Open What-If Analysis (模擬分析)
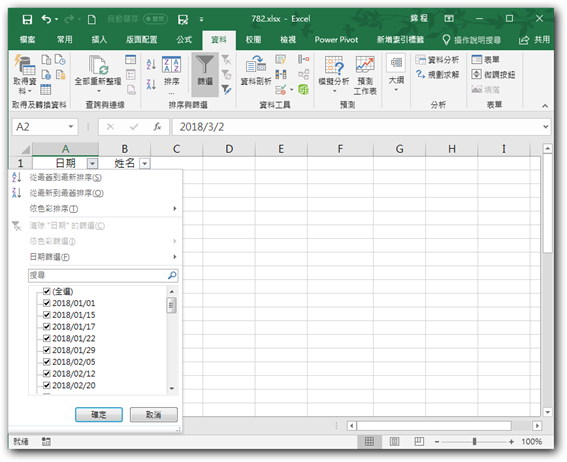 point(333,74)
